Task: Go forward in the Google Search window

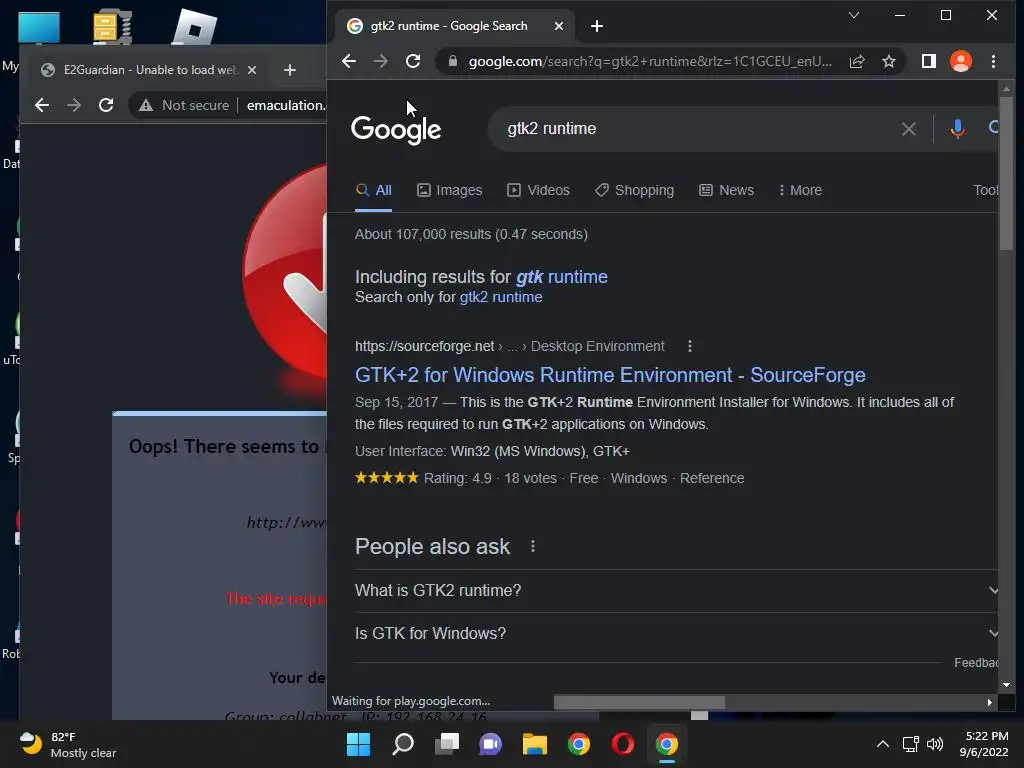Action: [381, 61]
